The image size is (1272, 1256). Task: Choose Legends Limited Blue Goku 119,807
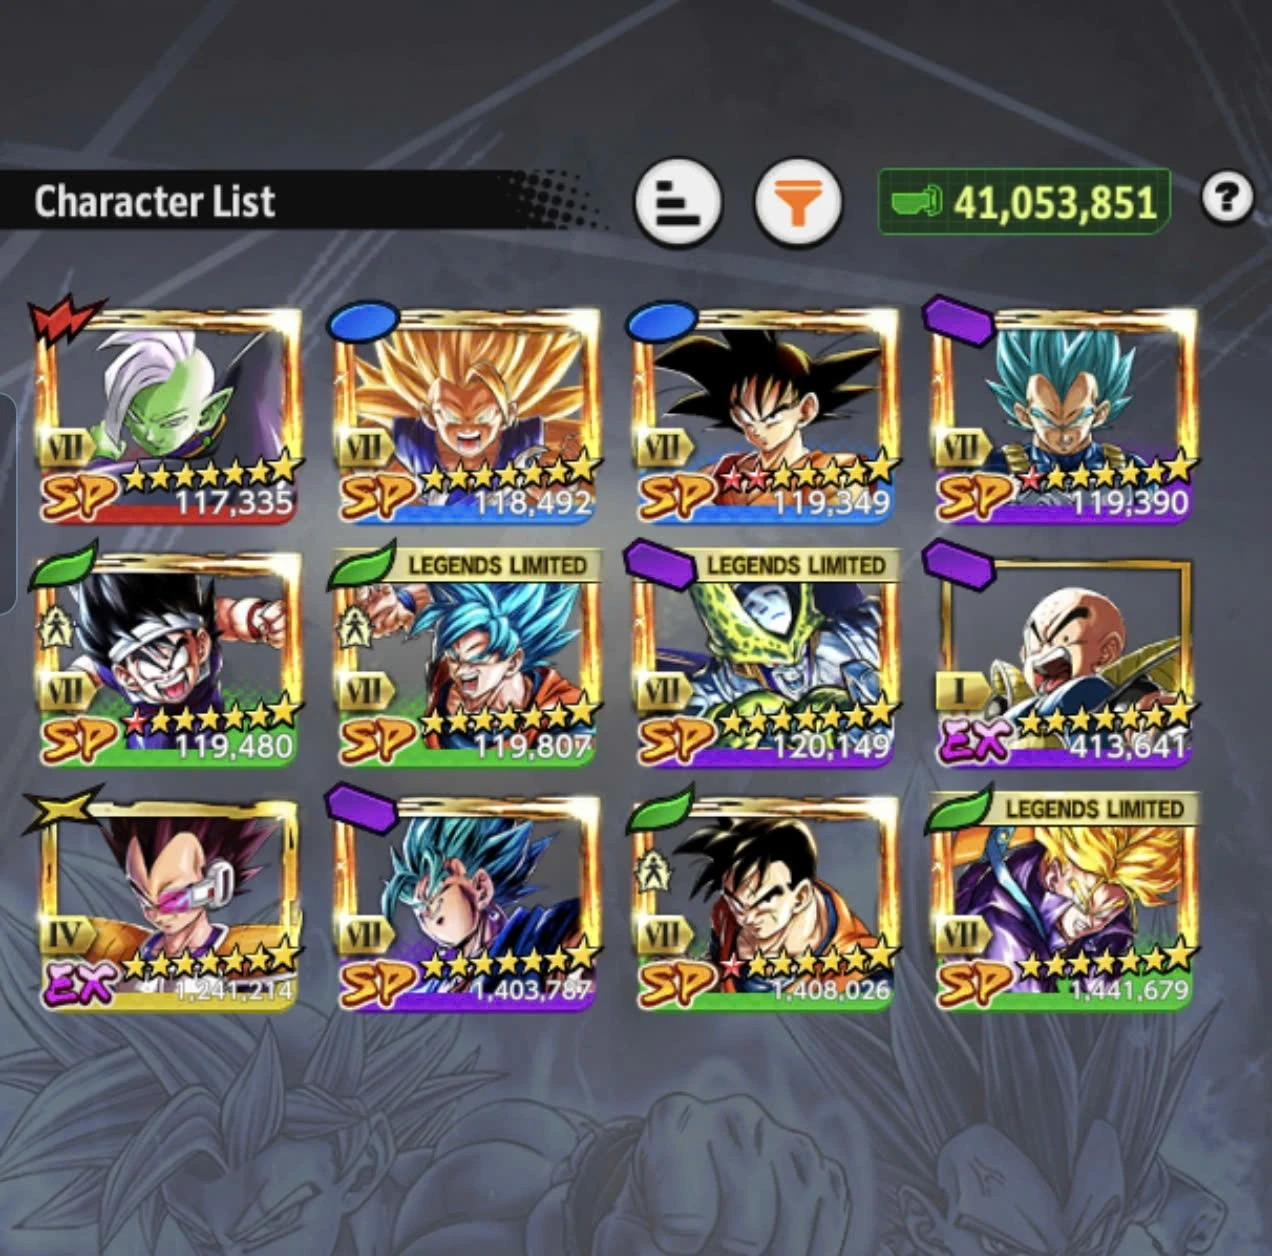pos(466,659)
